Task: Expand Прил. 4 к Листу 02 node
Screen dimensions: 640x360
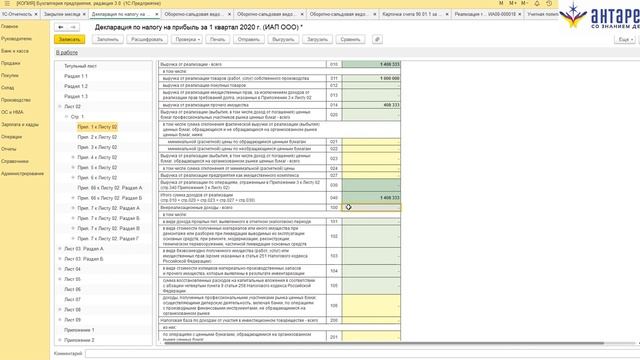Action: point(73,157)
